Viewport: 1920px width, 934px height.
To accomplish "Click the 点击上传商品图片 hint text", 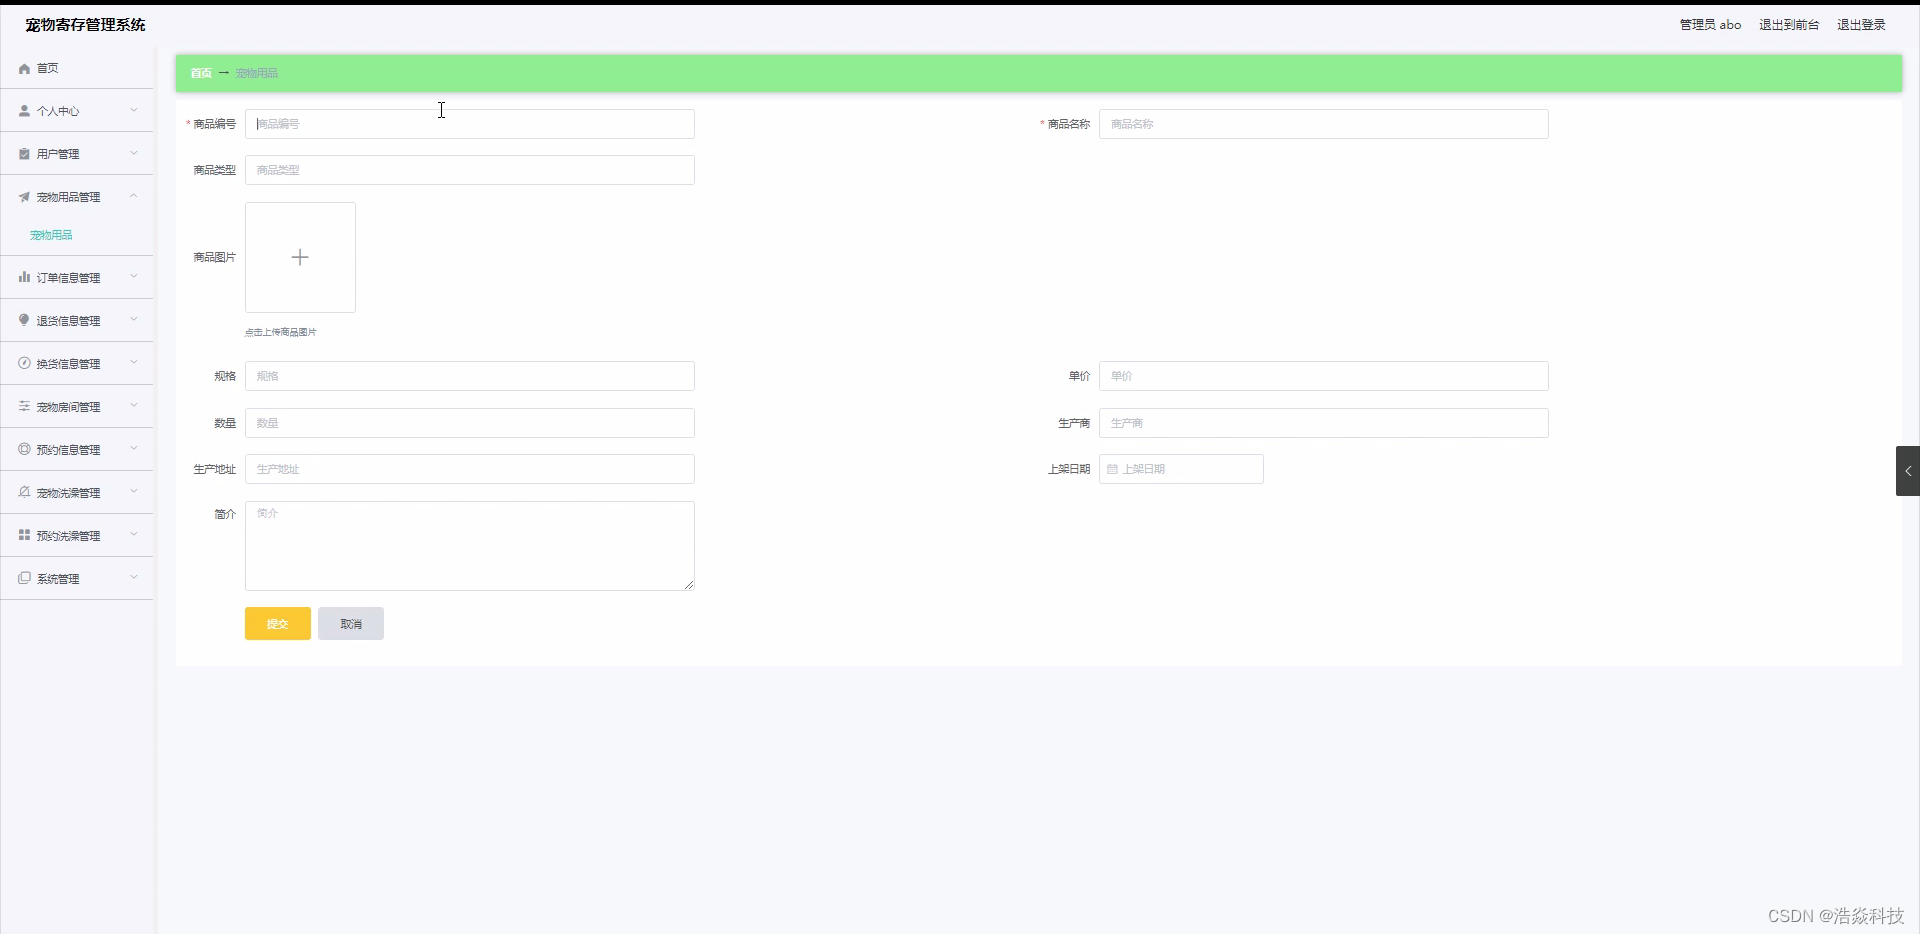I will [x=281, y=332].
